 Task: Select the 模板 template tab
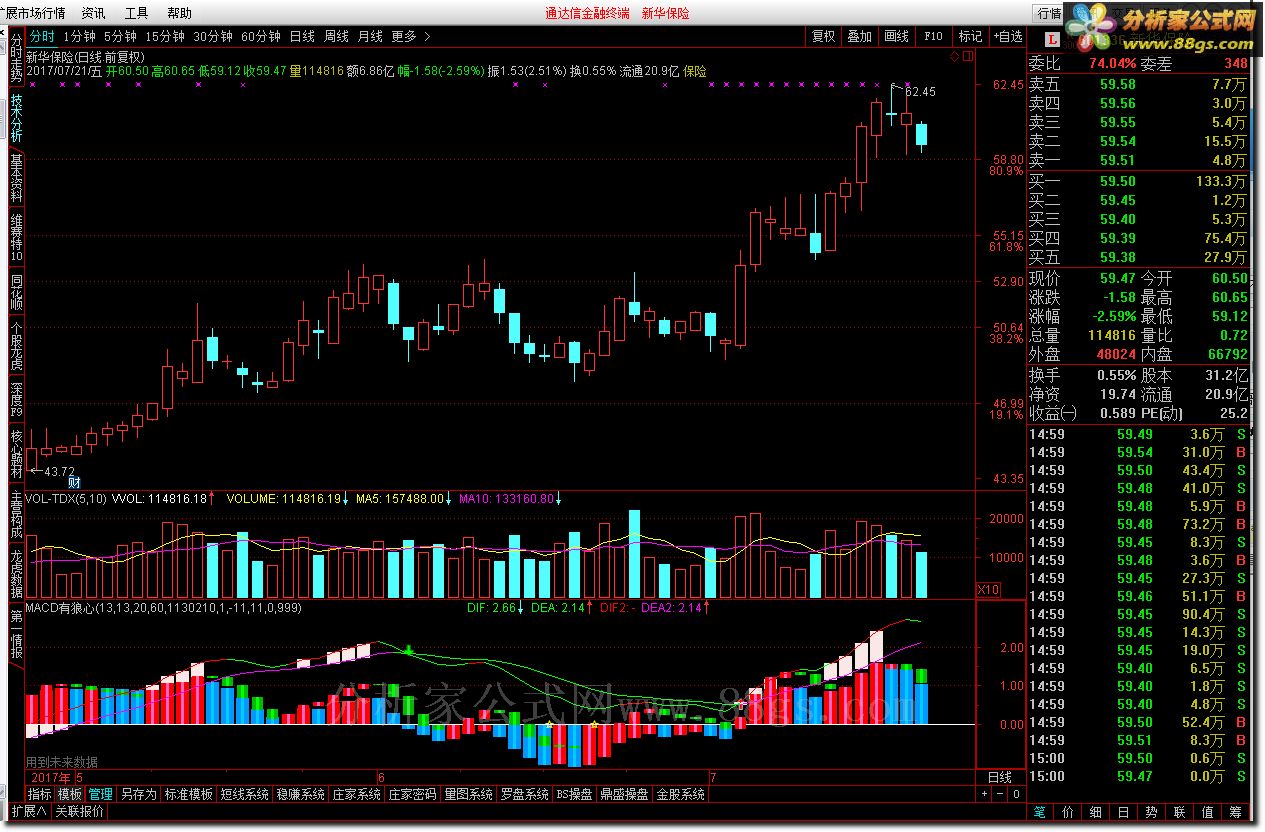pos(70,794)
